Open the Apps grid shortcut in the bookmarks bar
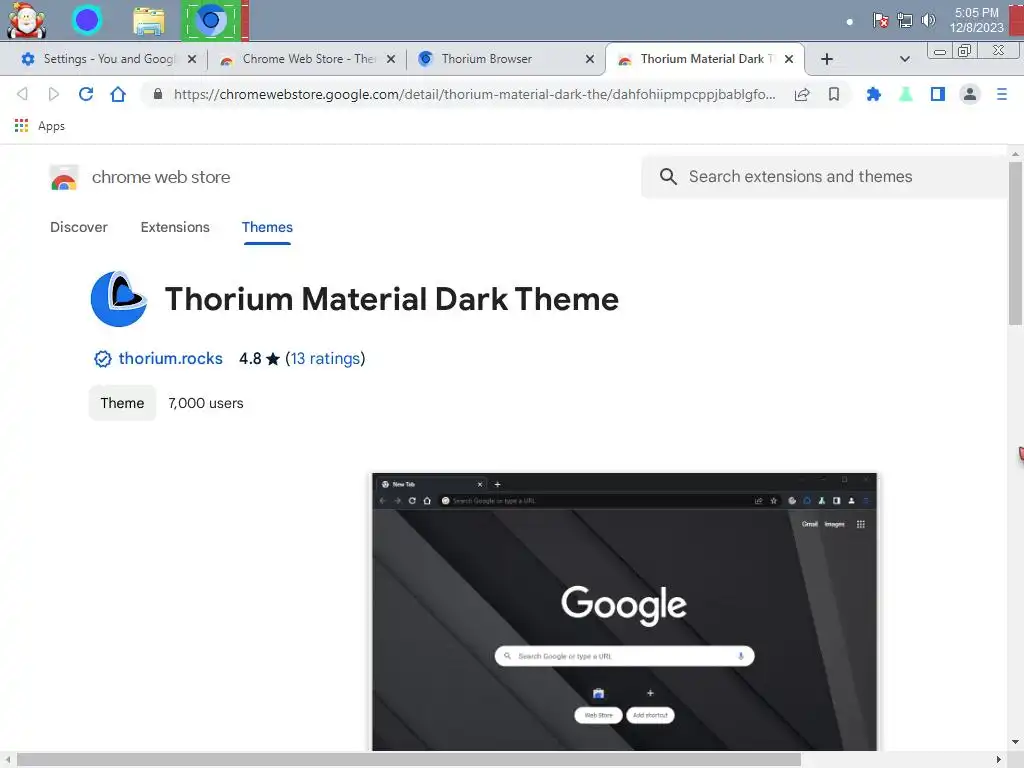 (40, 125)
